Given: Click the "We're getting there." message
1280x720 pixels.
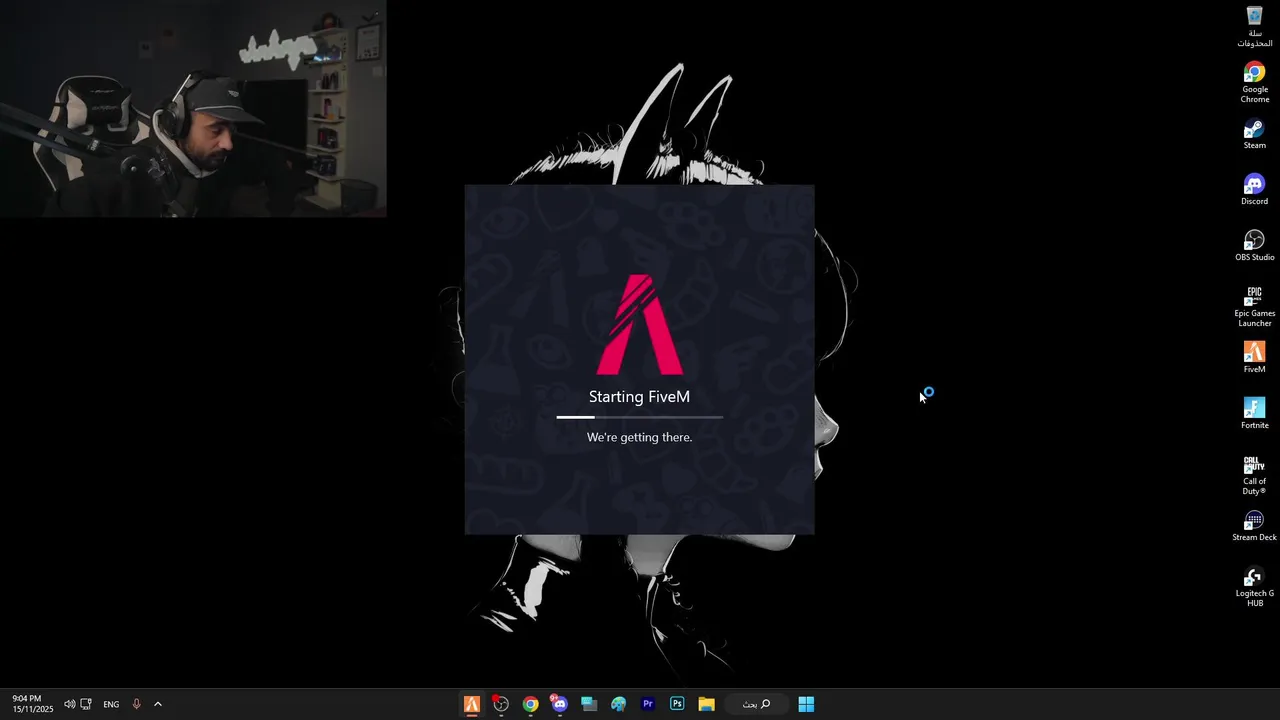Looking at the screenshot, I should click(x=639, y=437).
